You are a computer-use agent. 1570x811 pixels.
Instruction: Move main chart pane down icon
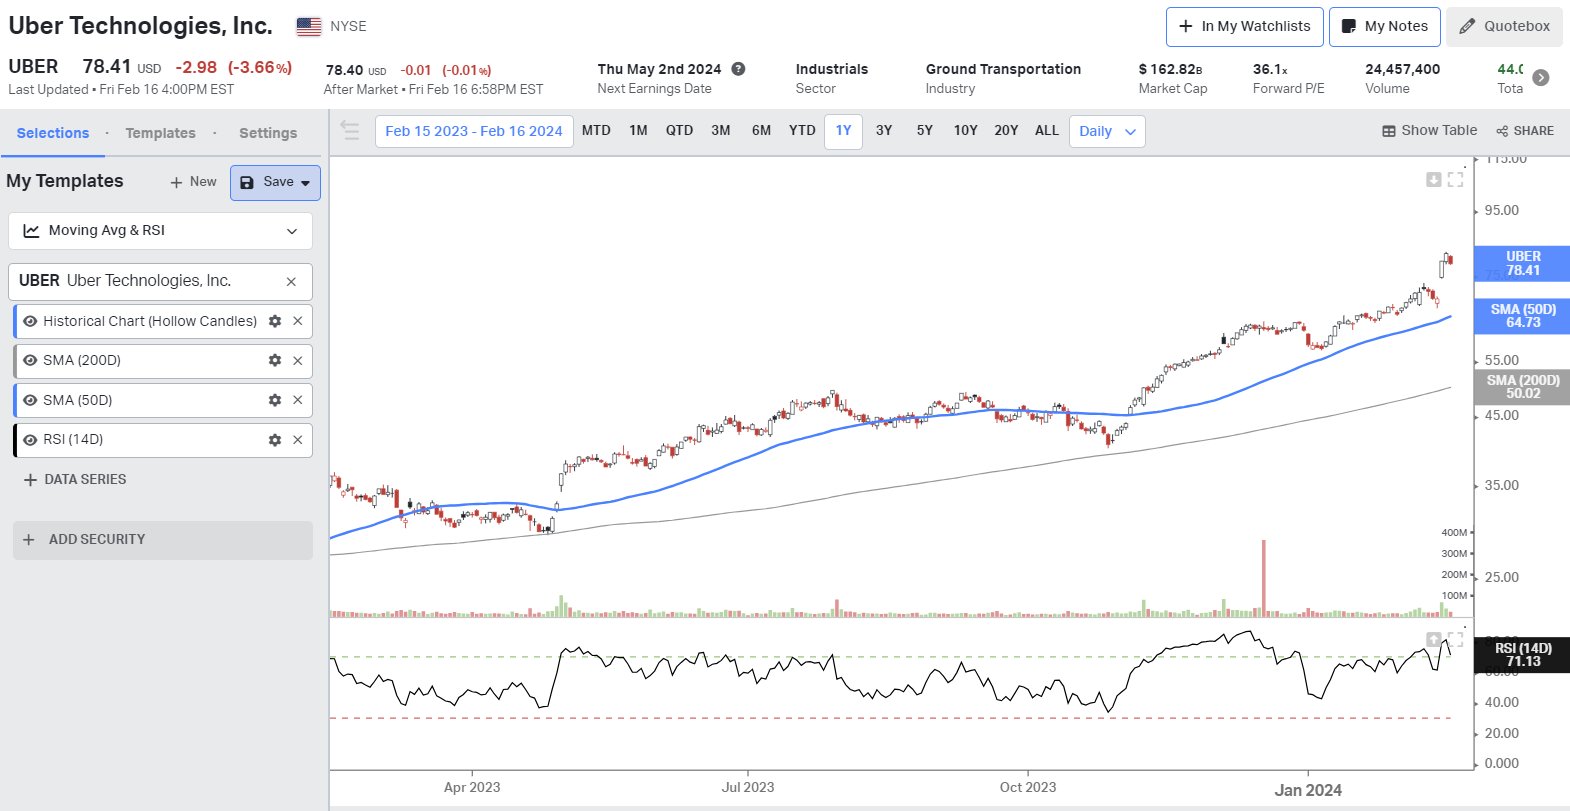(x=1433, y=179)
